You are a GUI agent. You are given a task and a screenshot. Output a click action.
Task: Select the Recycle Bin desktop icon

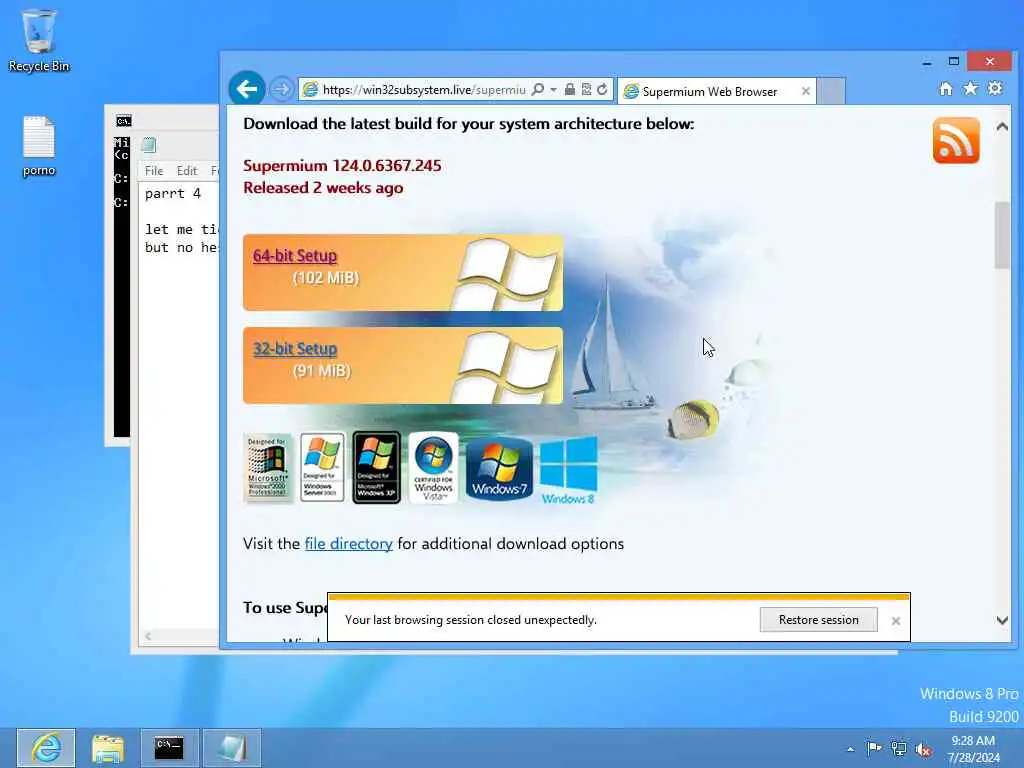39,40
